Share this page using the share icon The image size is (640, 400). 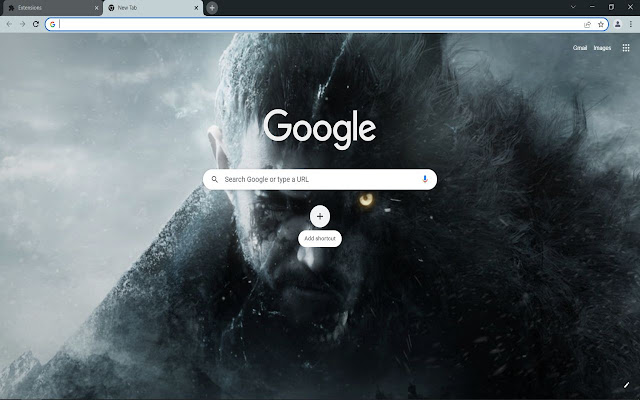(x=587, y=24)
